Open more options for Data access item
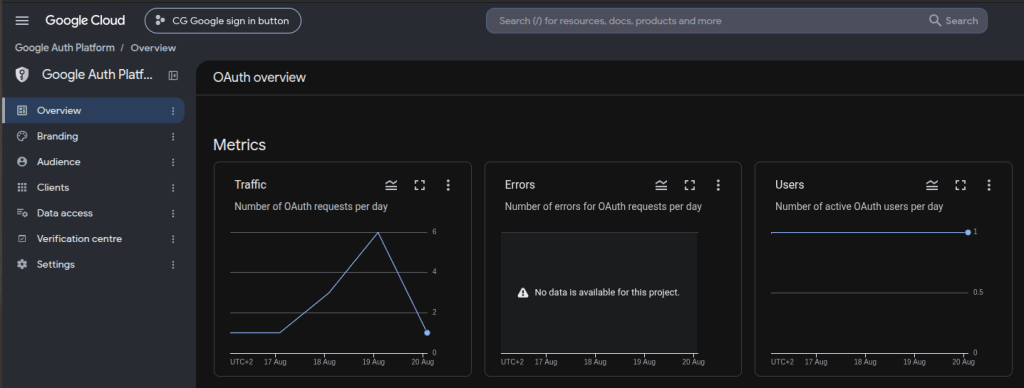1024x388 pixels. click(x=173, y=214)
